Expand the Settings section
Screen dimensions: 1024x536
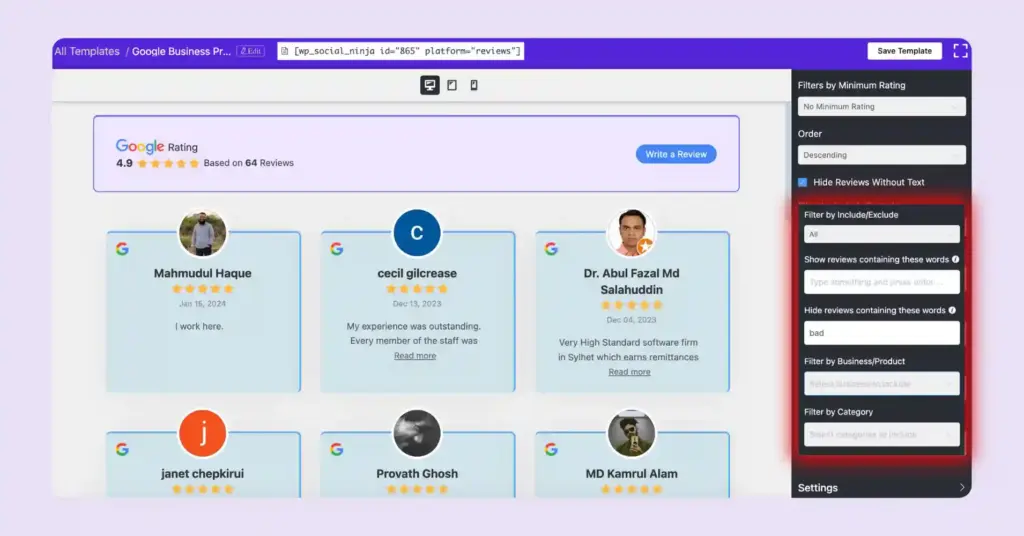point(881,488)
